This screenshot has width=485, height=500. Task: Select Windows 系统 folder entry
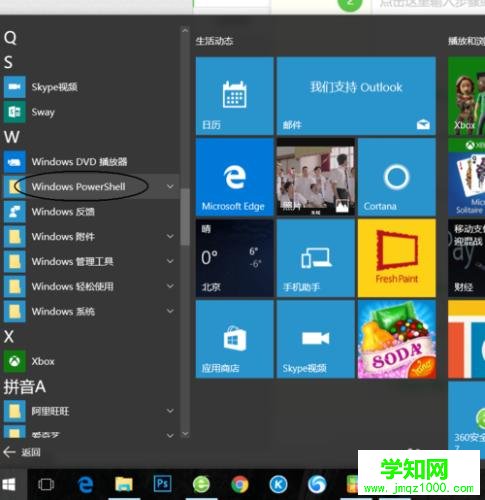(x=90, y=311)
